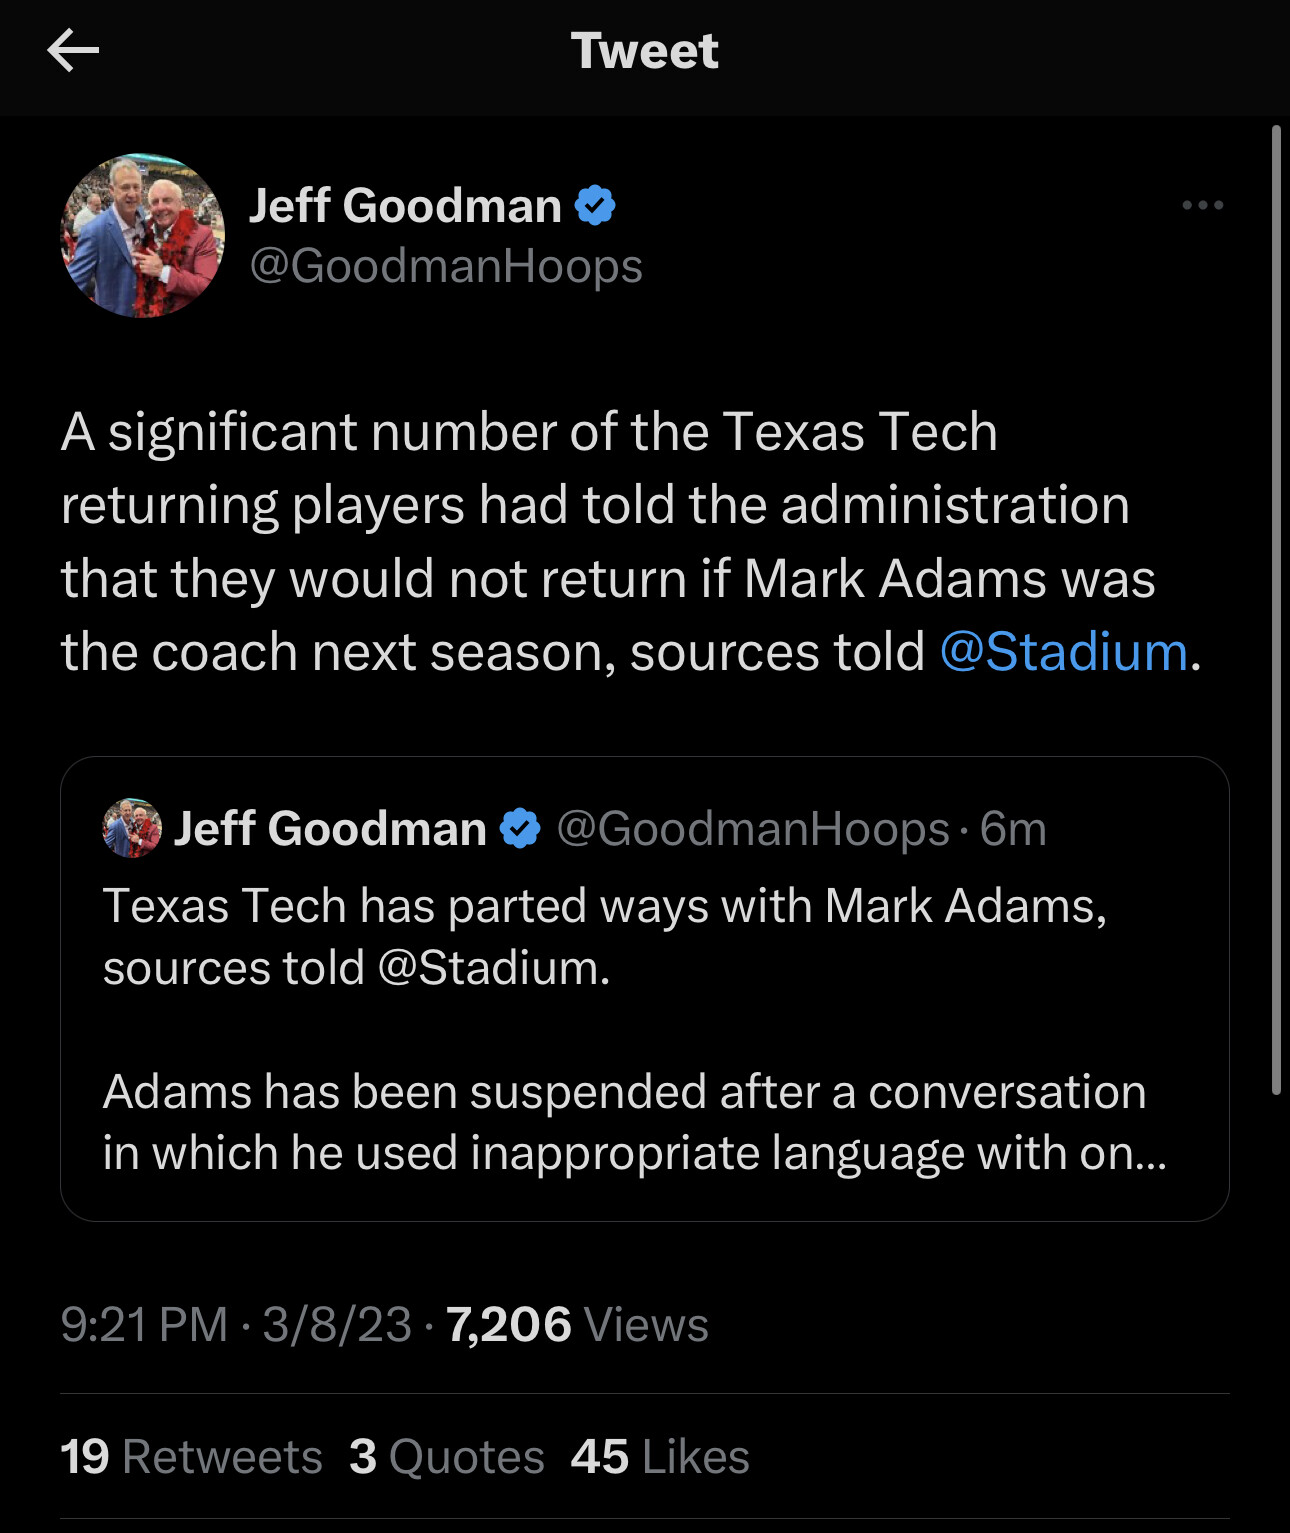1290x1533 pixels.
Task: Click the verified badge in the quoted tweet
Action: (x=520, y=829)
